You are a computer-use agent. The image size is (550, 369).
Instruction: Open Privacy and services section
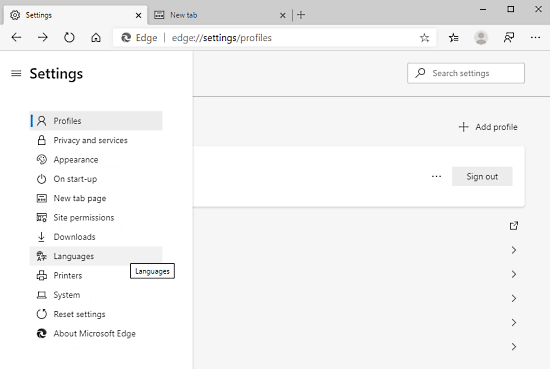[96, 140]
